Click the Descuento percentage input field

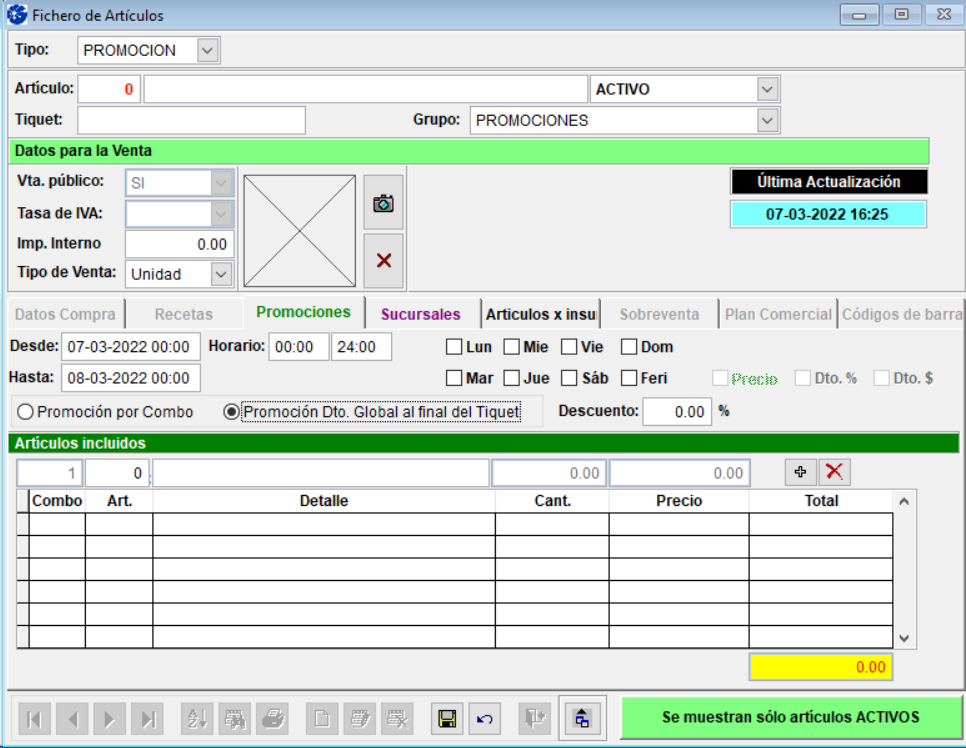pyautogui.click(x=677, y=411)
